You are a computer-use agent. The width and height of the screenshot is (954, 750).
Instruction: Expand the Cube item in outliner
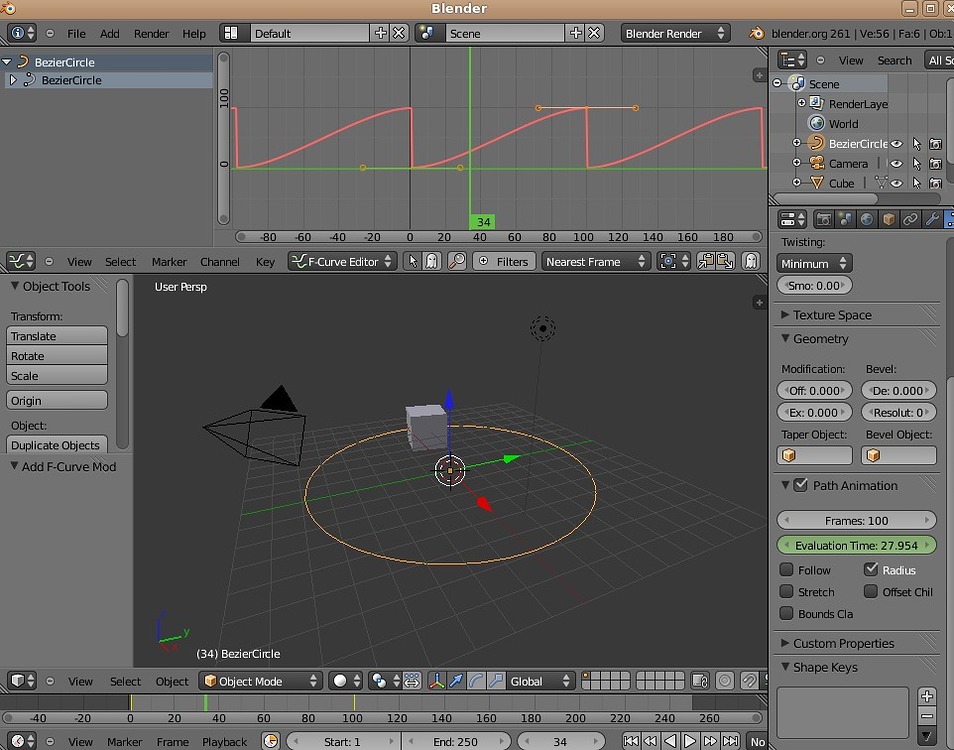[796, 182]
